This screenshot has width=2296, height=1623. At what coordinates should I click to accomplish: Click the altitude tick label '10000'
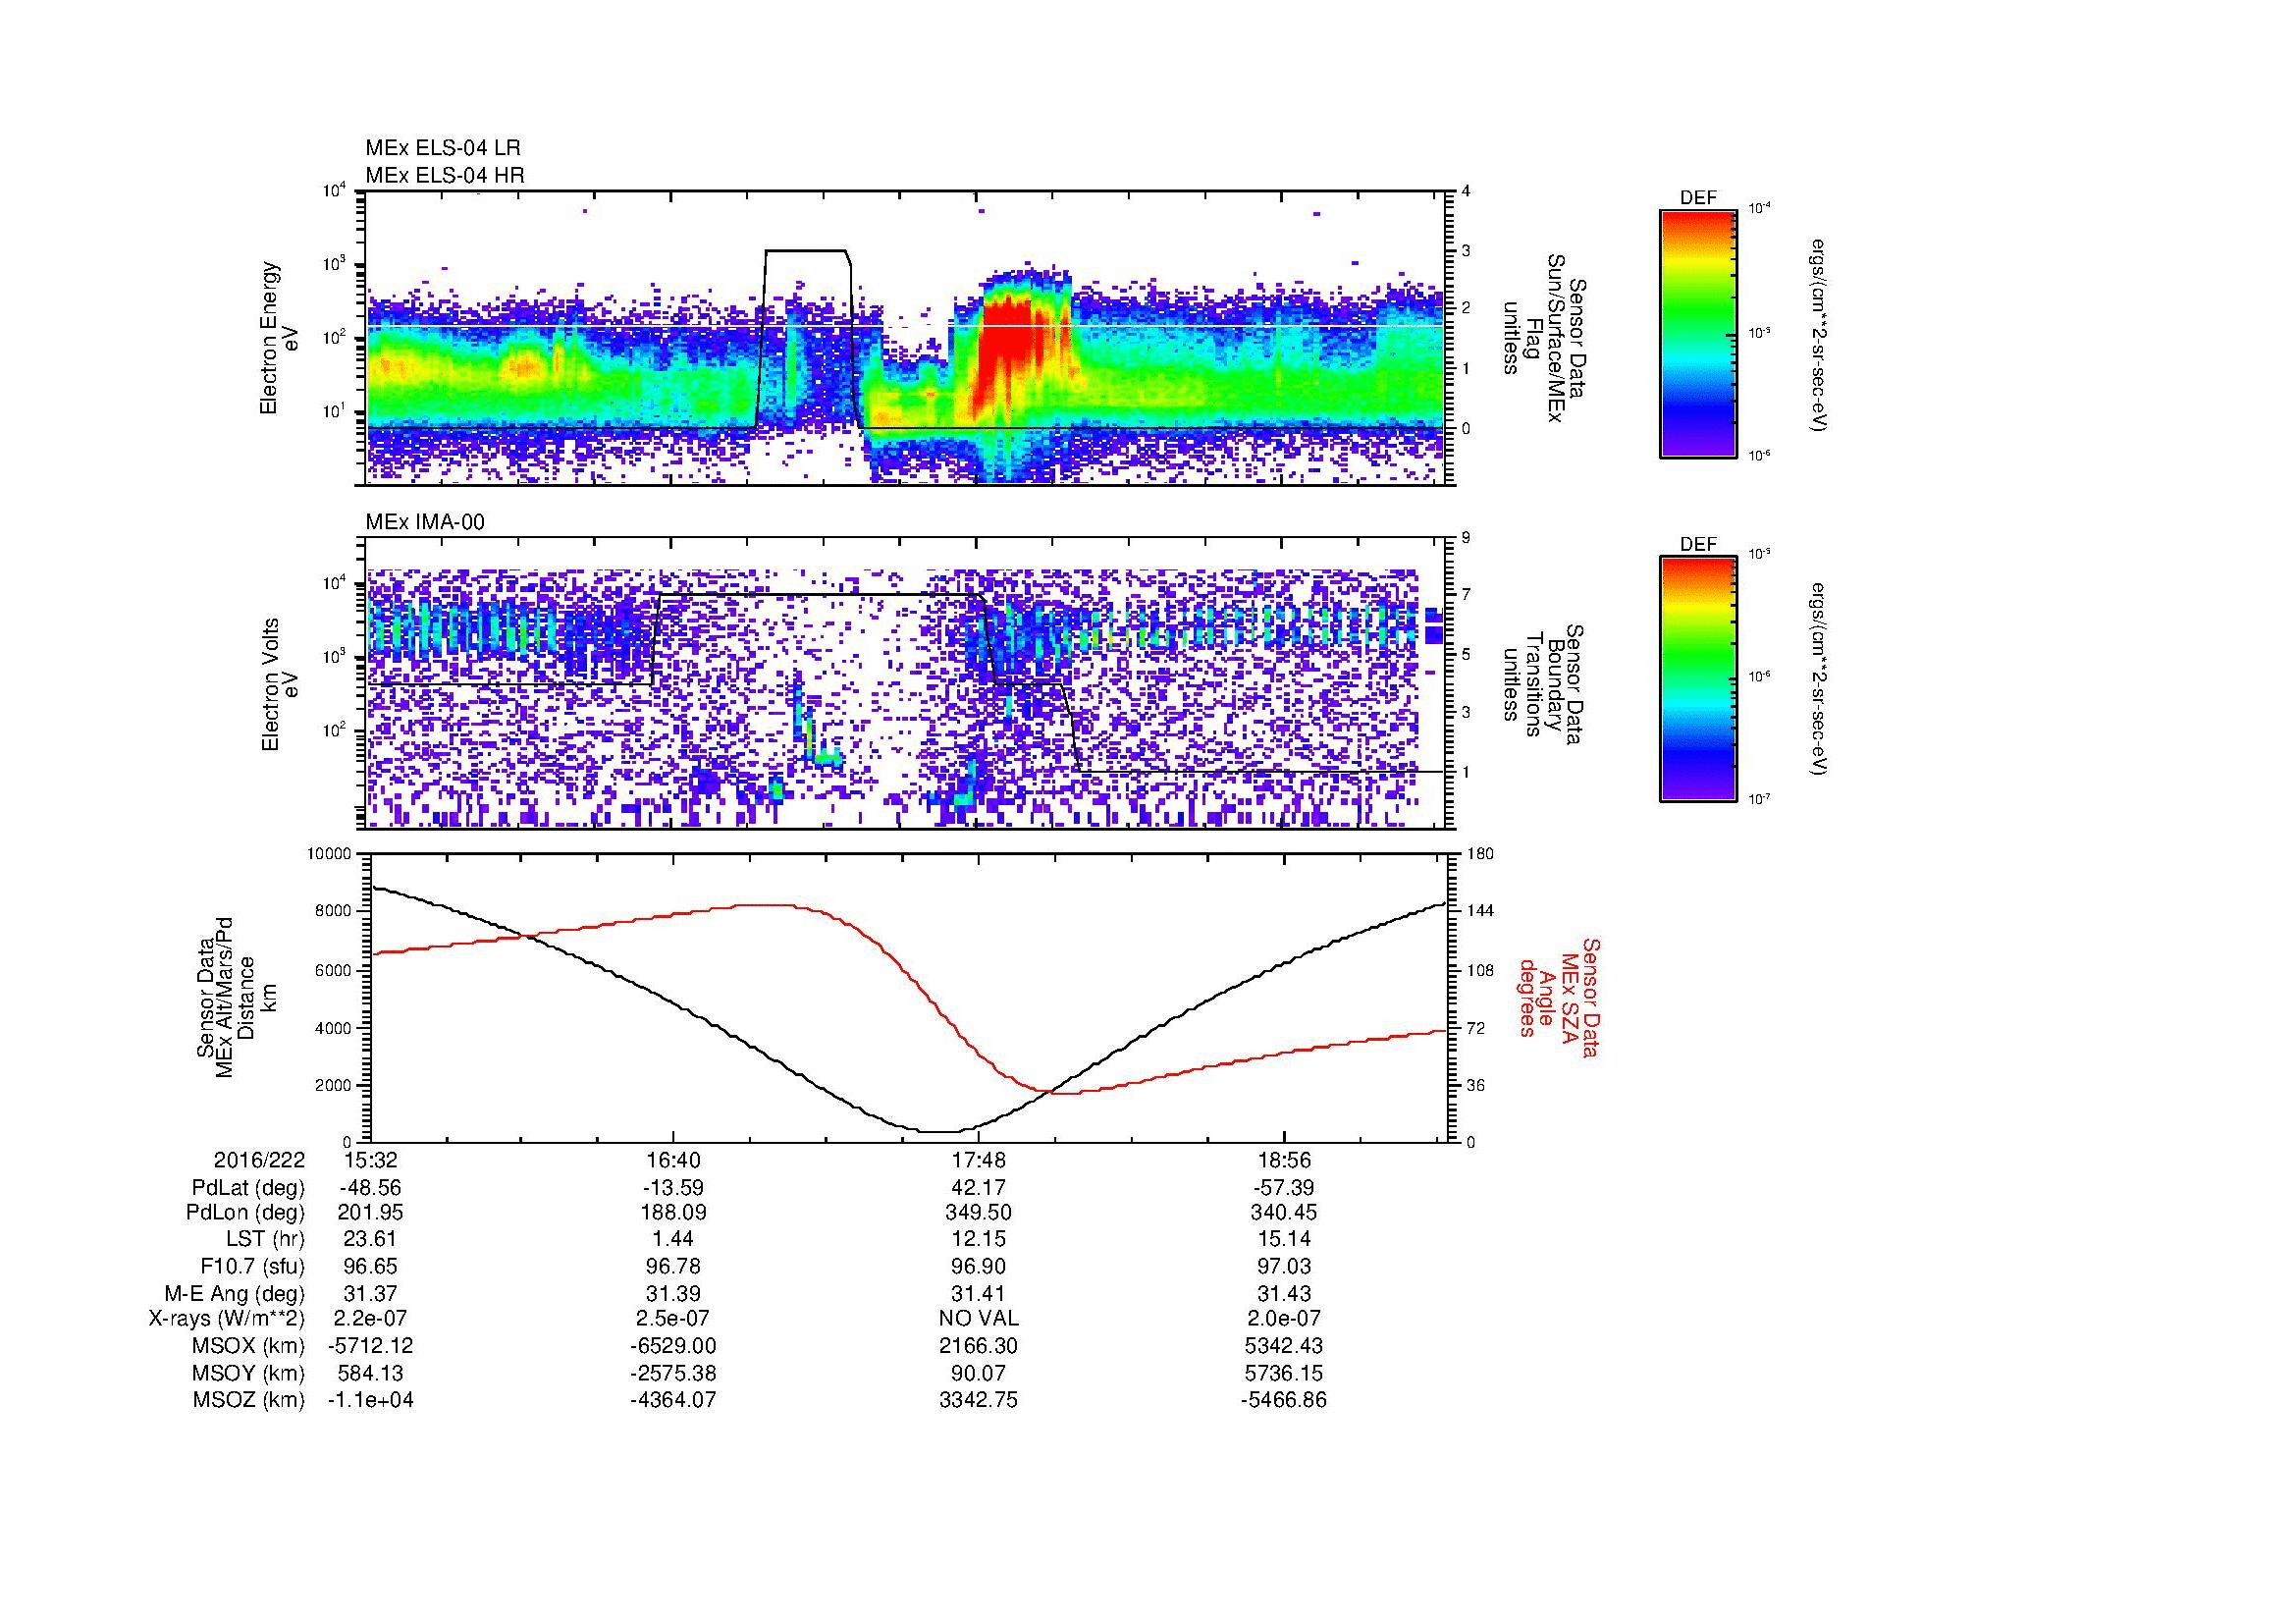[331, 854]
